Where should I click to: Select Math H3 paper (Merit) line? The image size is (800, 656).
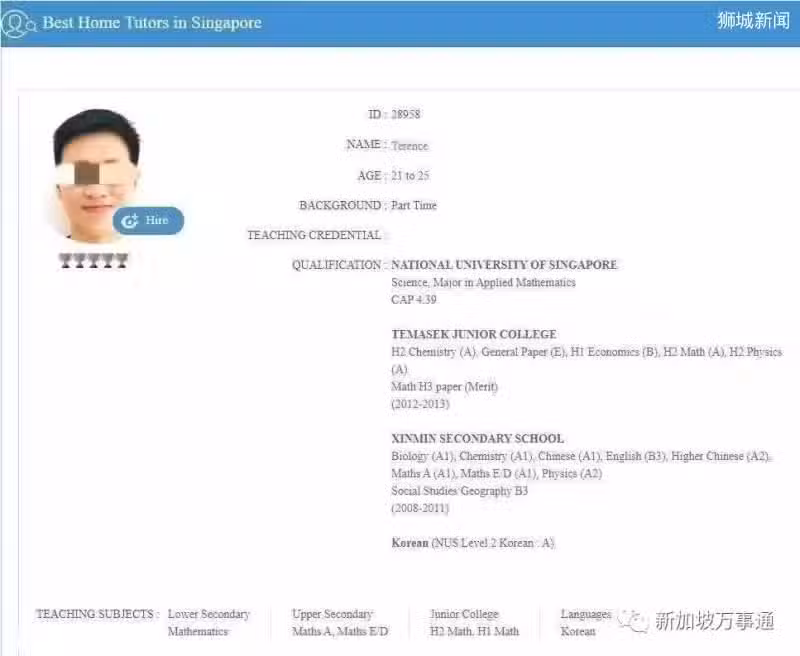point(444,387)
